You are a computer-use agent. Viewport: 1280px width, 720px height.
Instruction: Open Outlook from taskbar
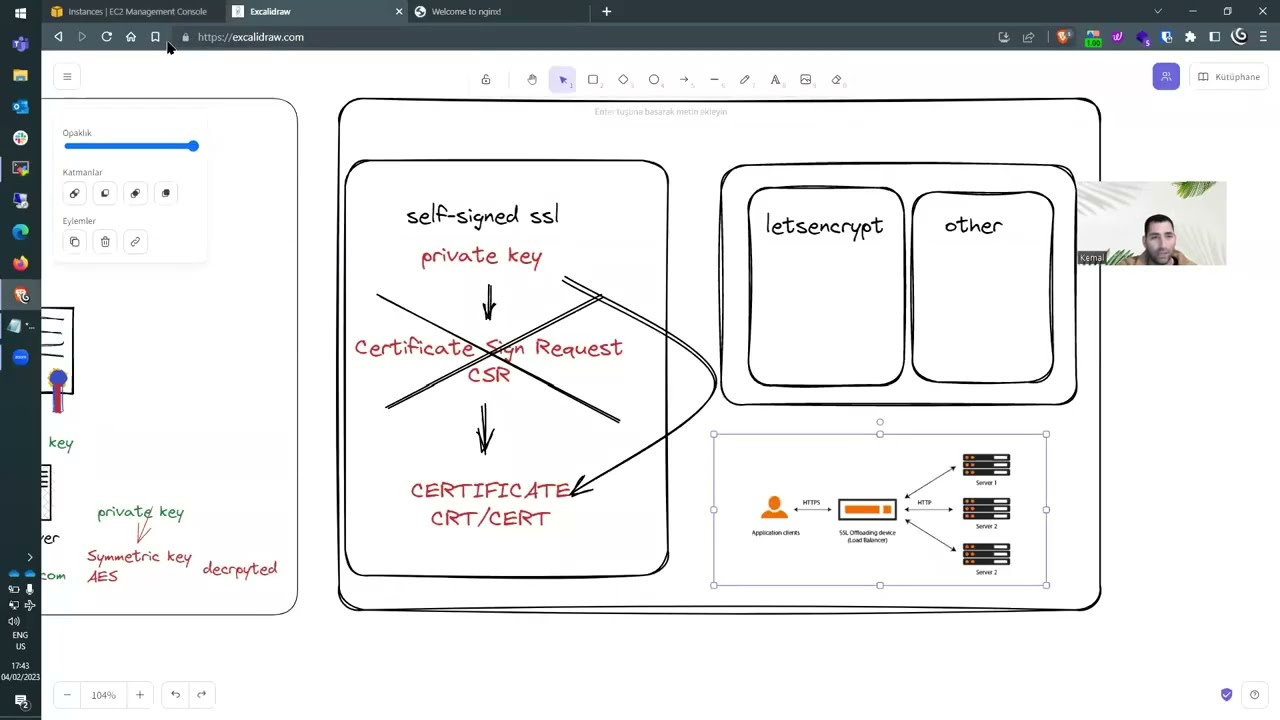(20, 106)
